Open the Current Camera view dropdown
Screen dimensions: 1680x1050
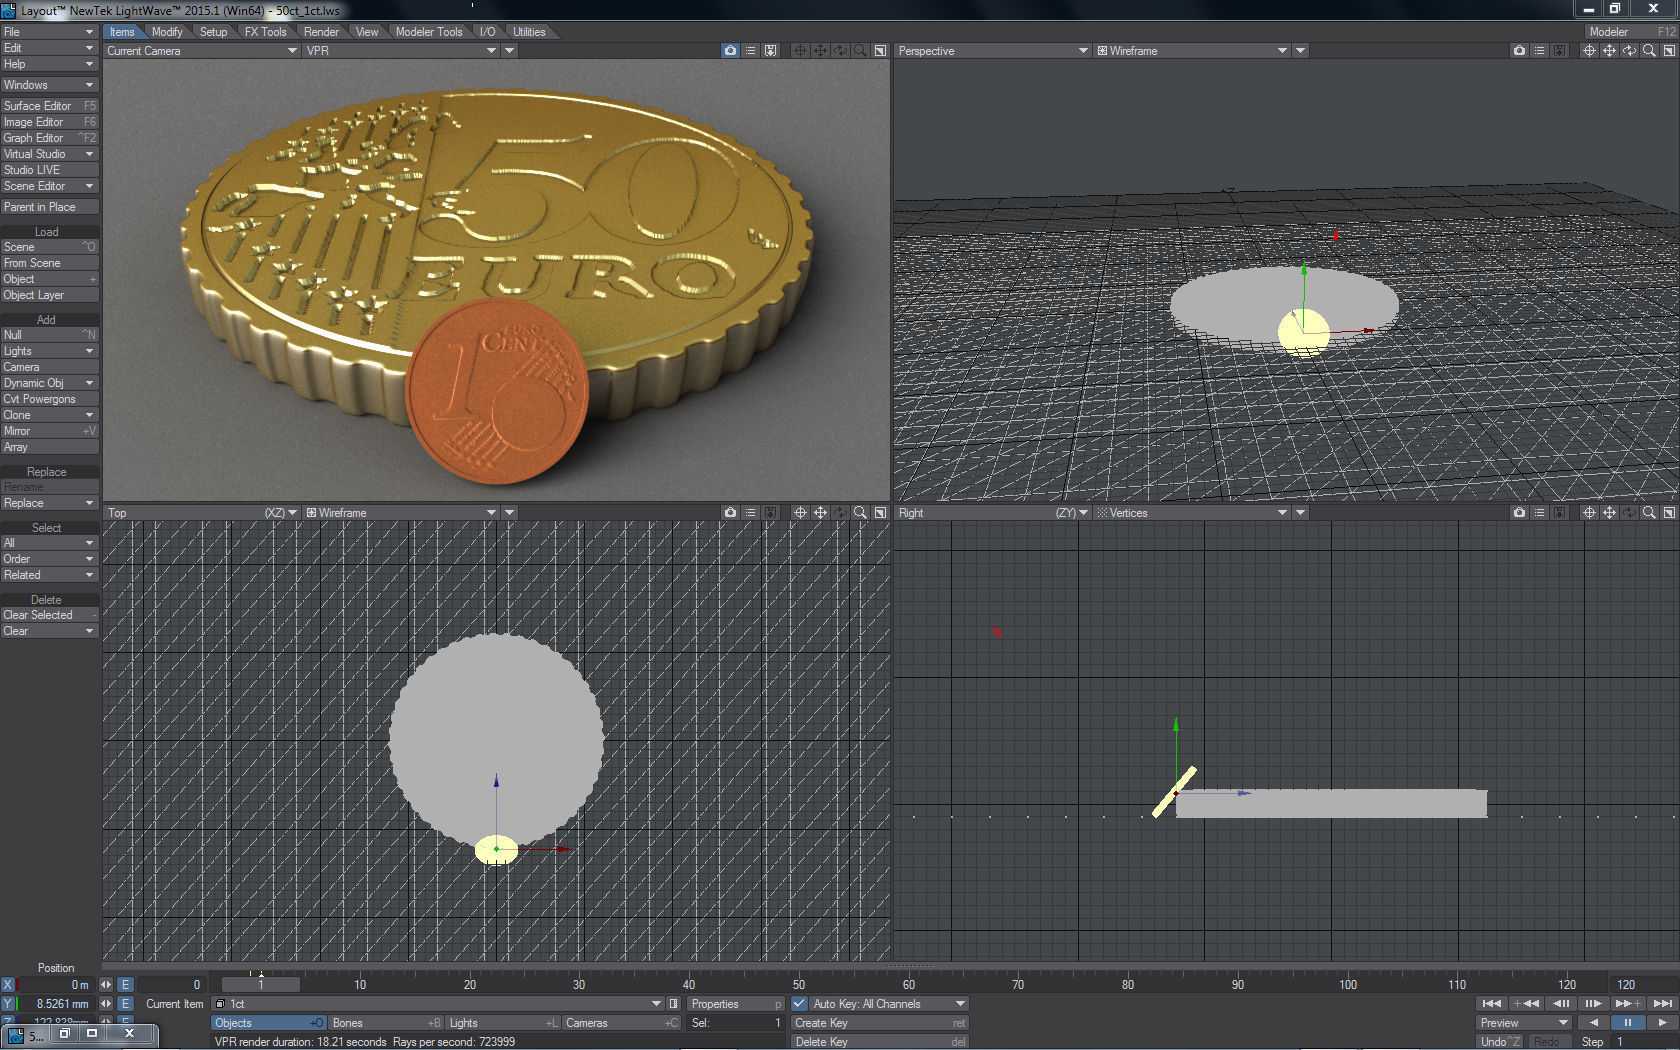point(202,50)
